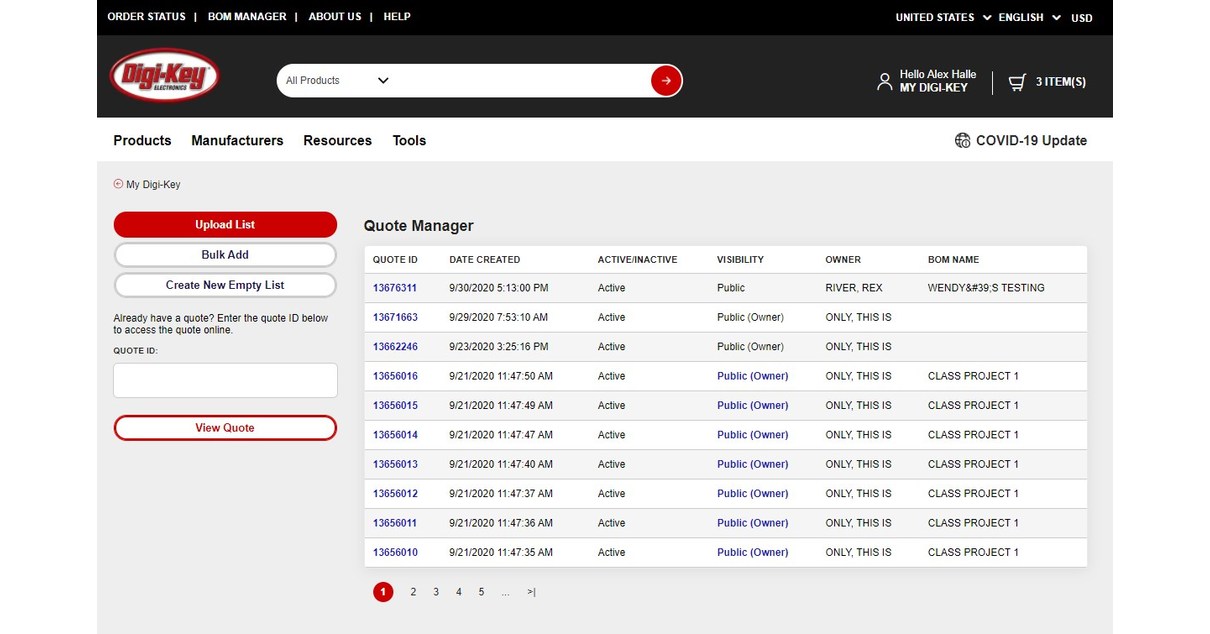Open the ENGLISH language dropdown
Screen dimensions: 1210x634
click(1020, 17)
